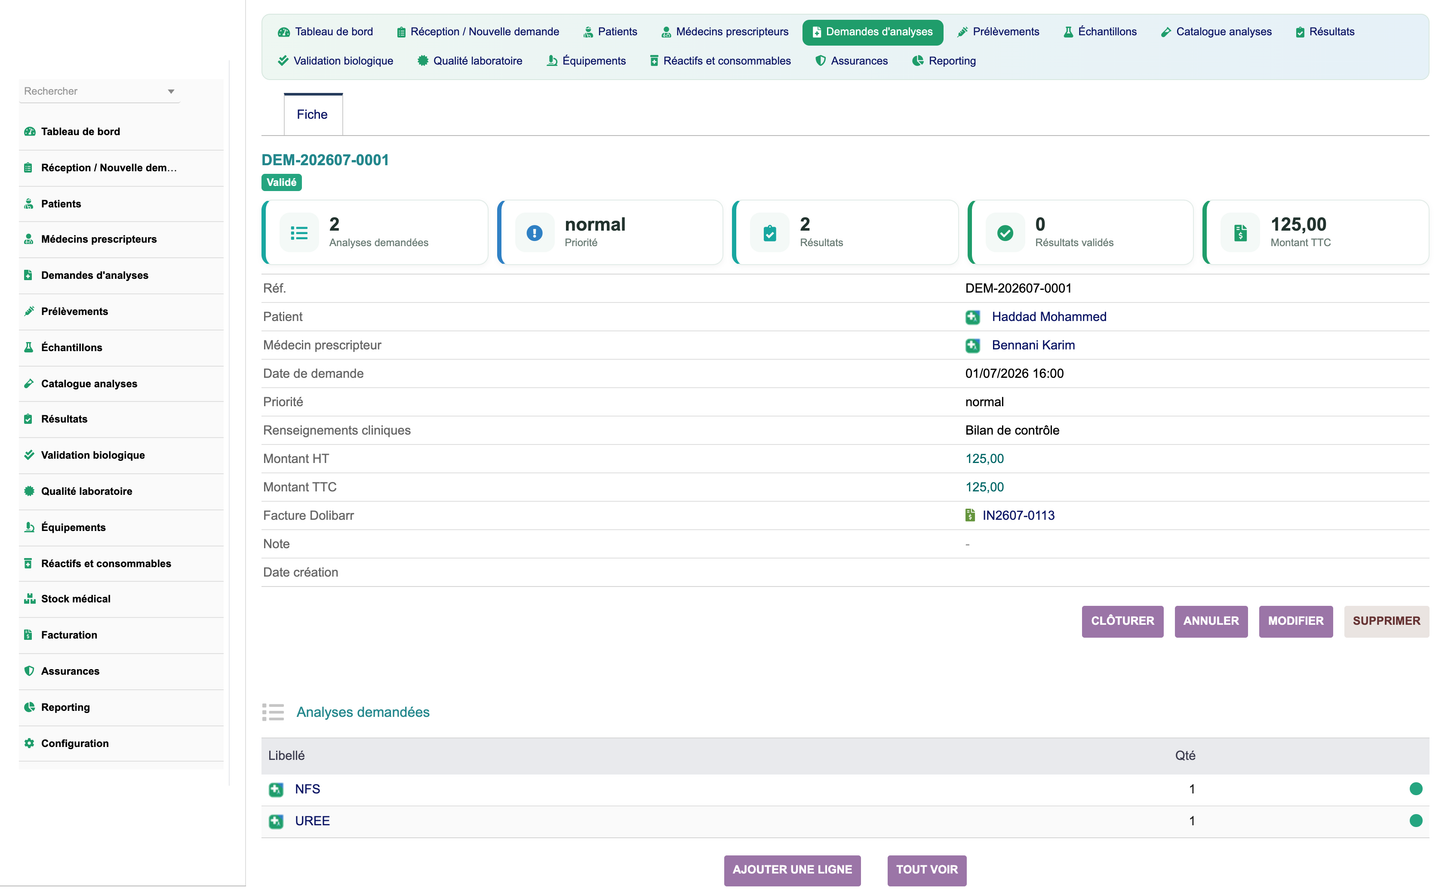Click the icon beside patient Haddad Mohammed
The width and height of the screenshot is (1445, 895).
(972, 317)
